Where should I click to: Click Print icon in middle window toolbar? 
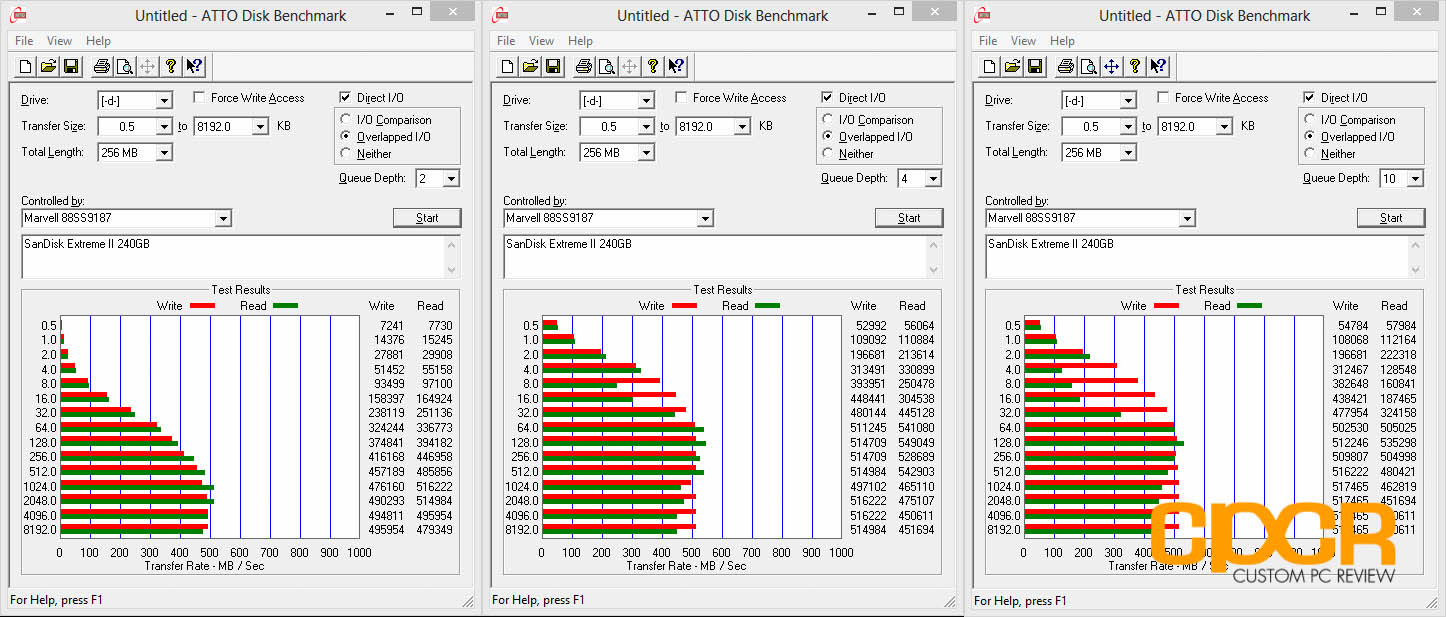pos(583,66)
